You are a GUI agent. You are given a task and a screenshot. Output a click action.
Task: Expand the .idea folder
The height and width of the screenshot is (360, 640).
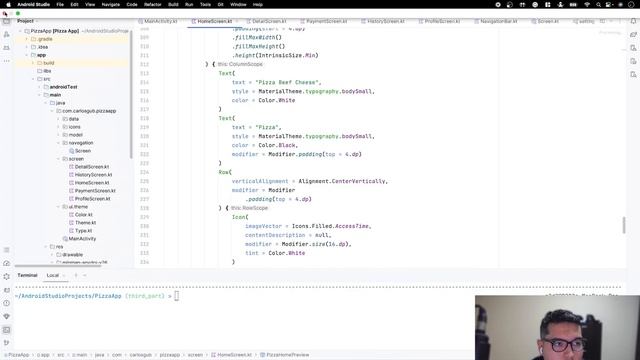tap(27, 47)
